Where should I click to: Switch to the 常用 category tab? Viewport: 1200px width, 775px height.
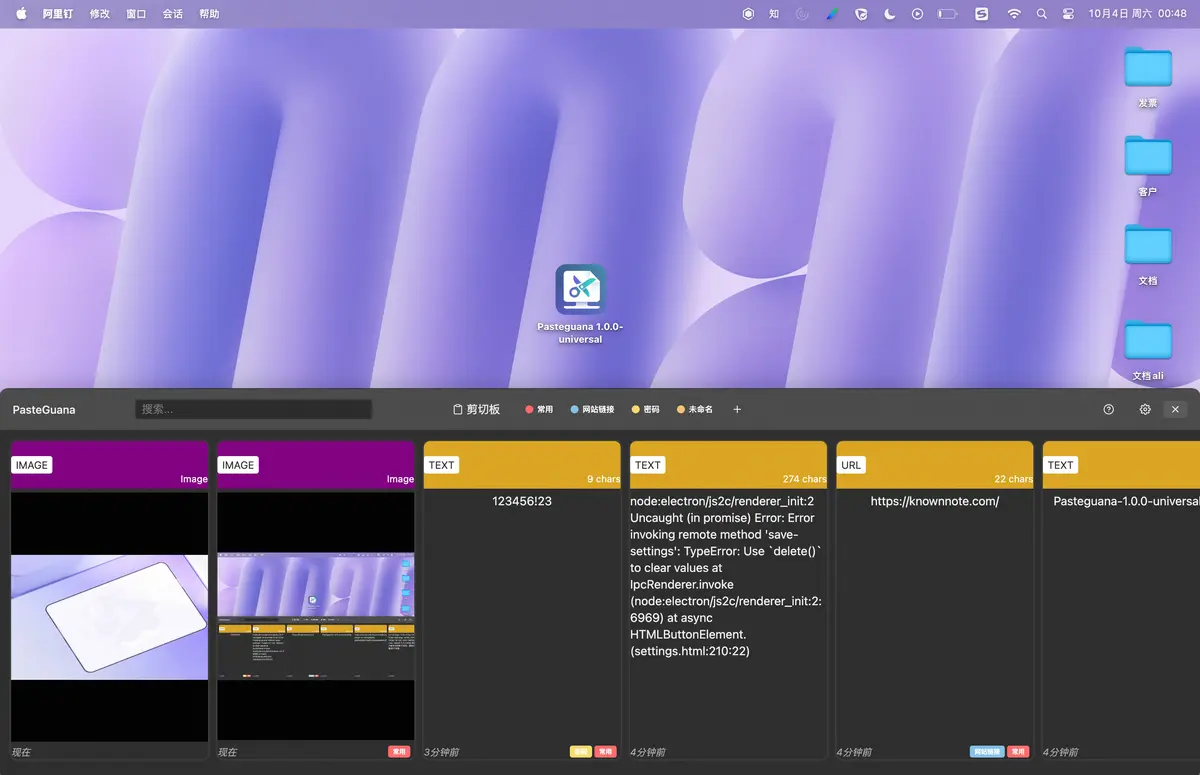tap(539, 409)
